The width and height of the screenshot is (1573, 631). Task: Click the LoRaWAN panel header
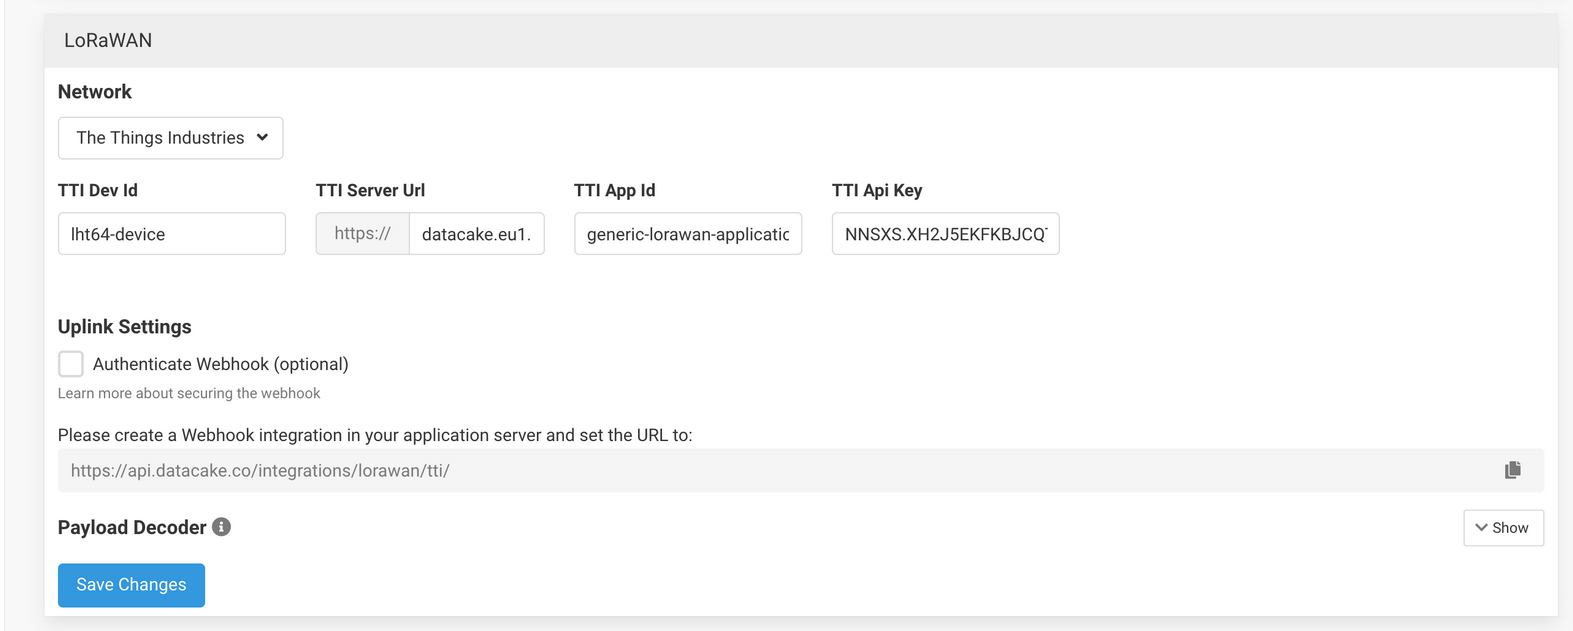[x=801, y=40]
